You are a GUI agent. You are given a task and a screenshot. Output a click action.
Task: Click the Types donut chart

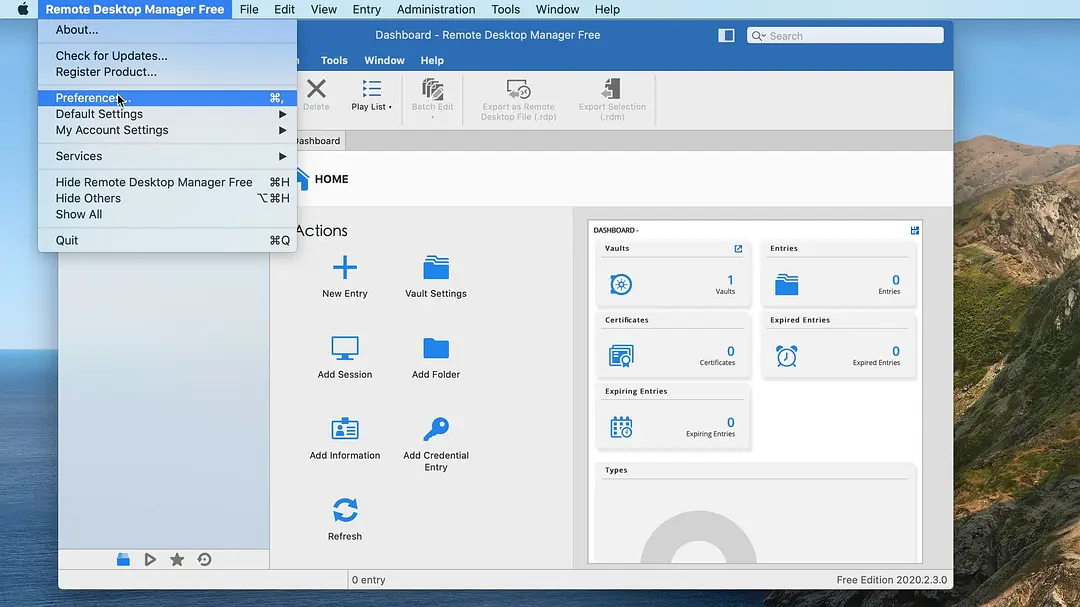pyautogui.click(x=698, y=537)
